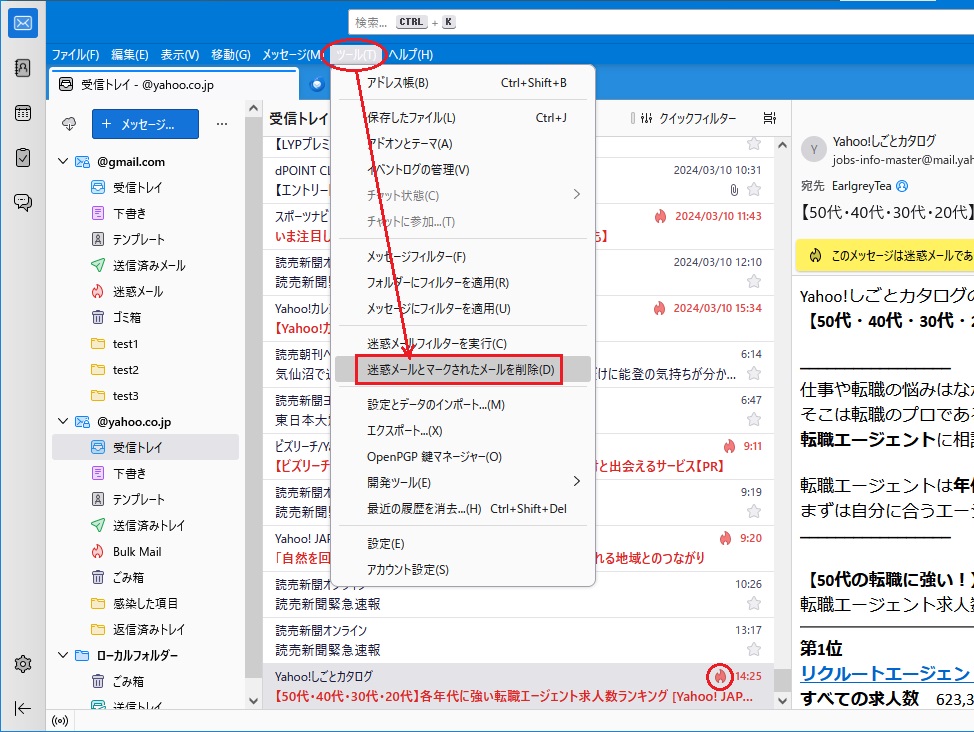The image size is (974, 732).
Task: Collapse the @yahoo.co.jp account tree
Action: (x=64, y=422)
